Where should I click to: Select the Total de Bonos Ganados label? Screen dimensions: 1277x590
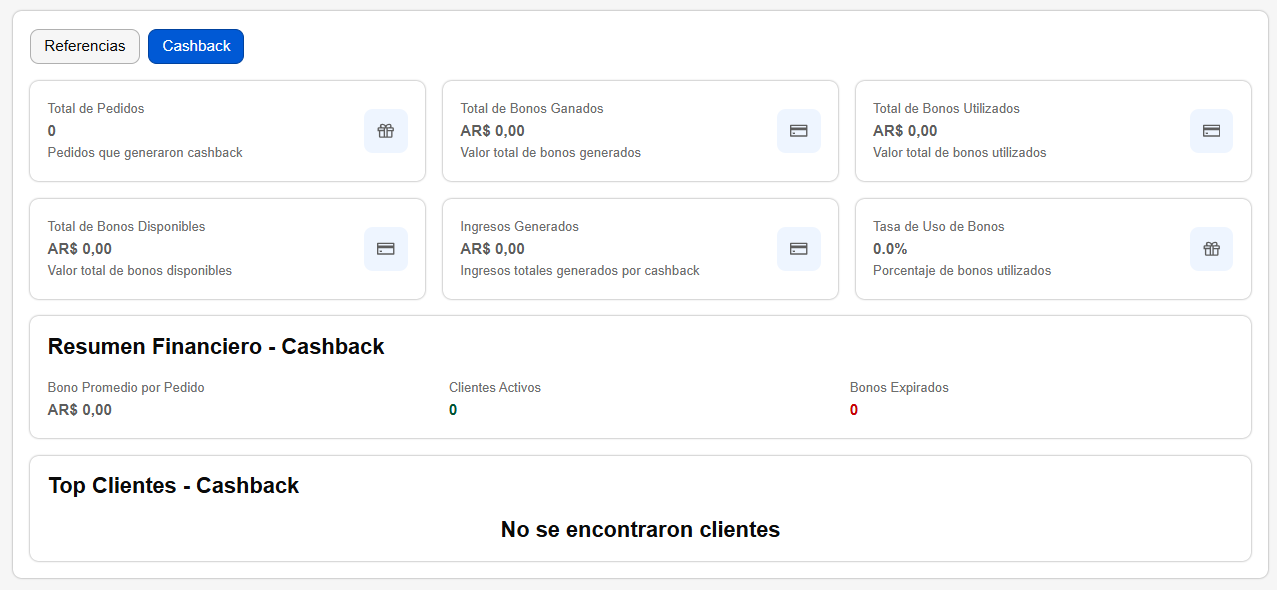point(532,108)
